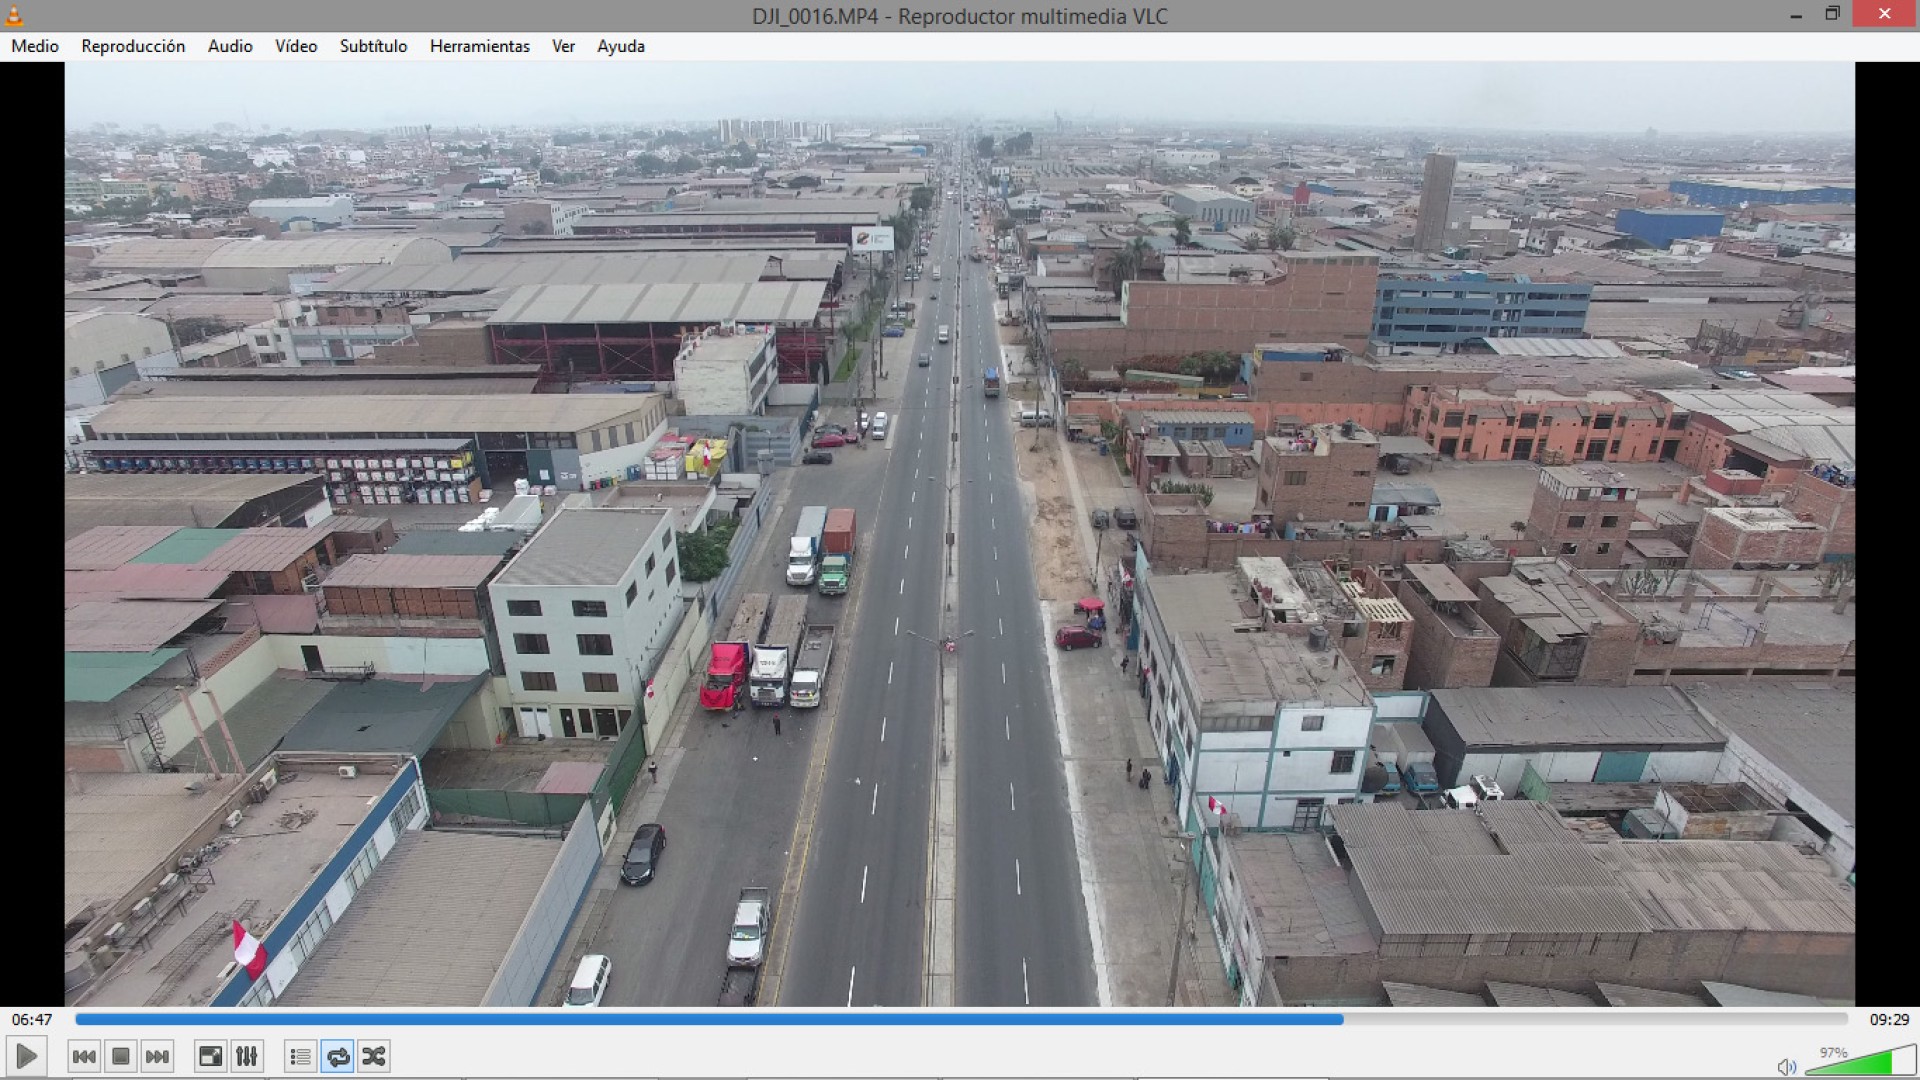
Task: Open the Vídeo menu
Action: click(x=296, y=46)
